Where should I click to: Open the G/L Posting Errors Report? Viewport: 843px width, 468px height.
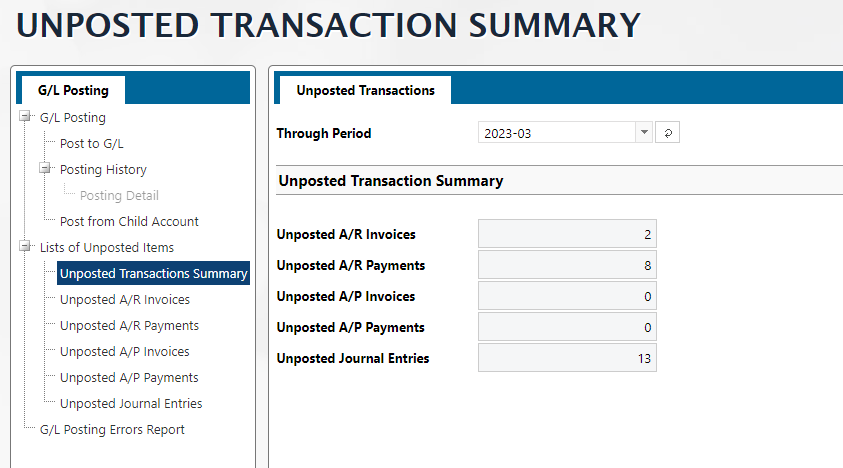(x=112, y=430)
